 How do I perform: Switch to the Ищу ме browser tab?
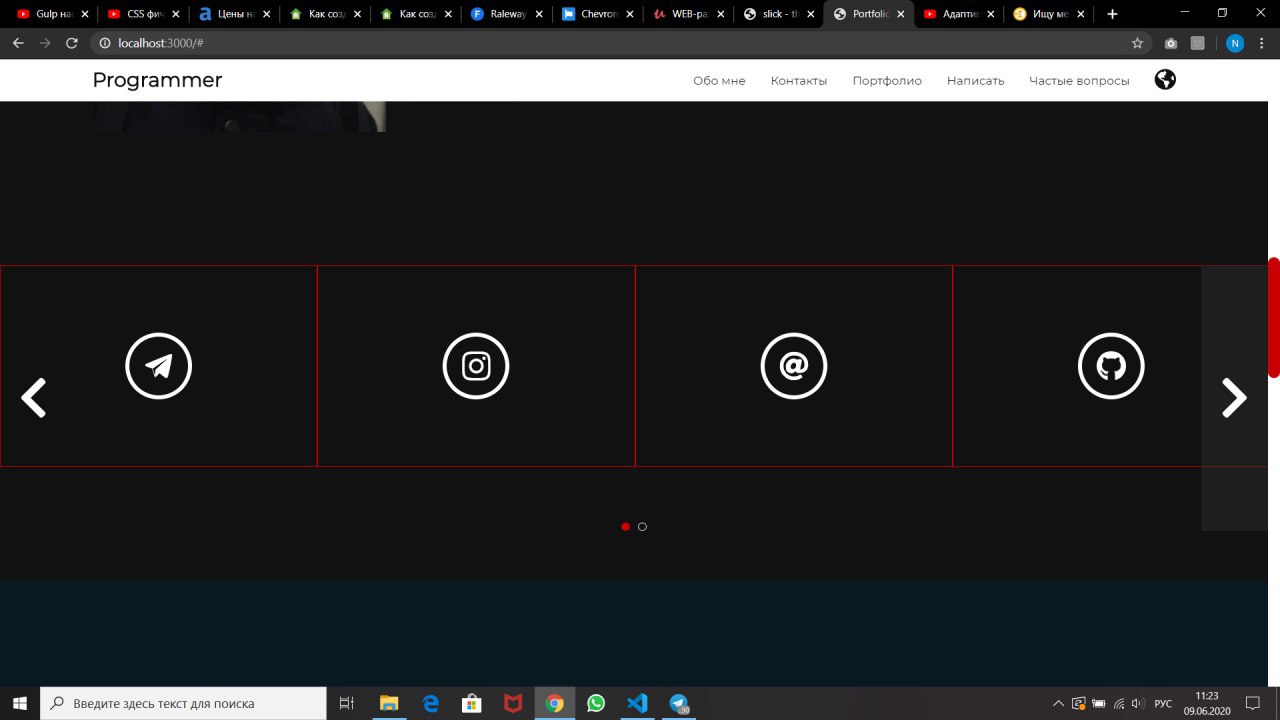coord(1051,14)
